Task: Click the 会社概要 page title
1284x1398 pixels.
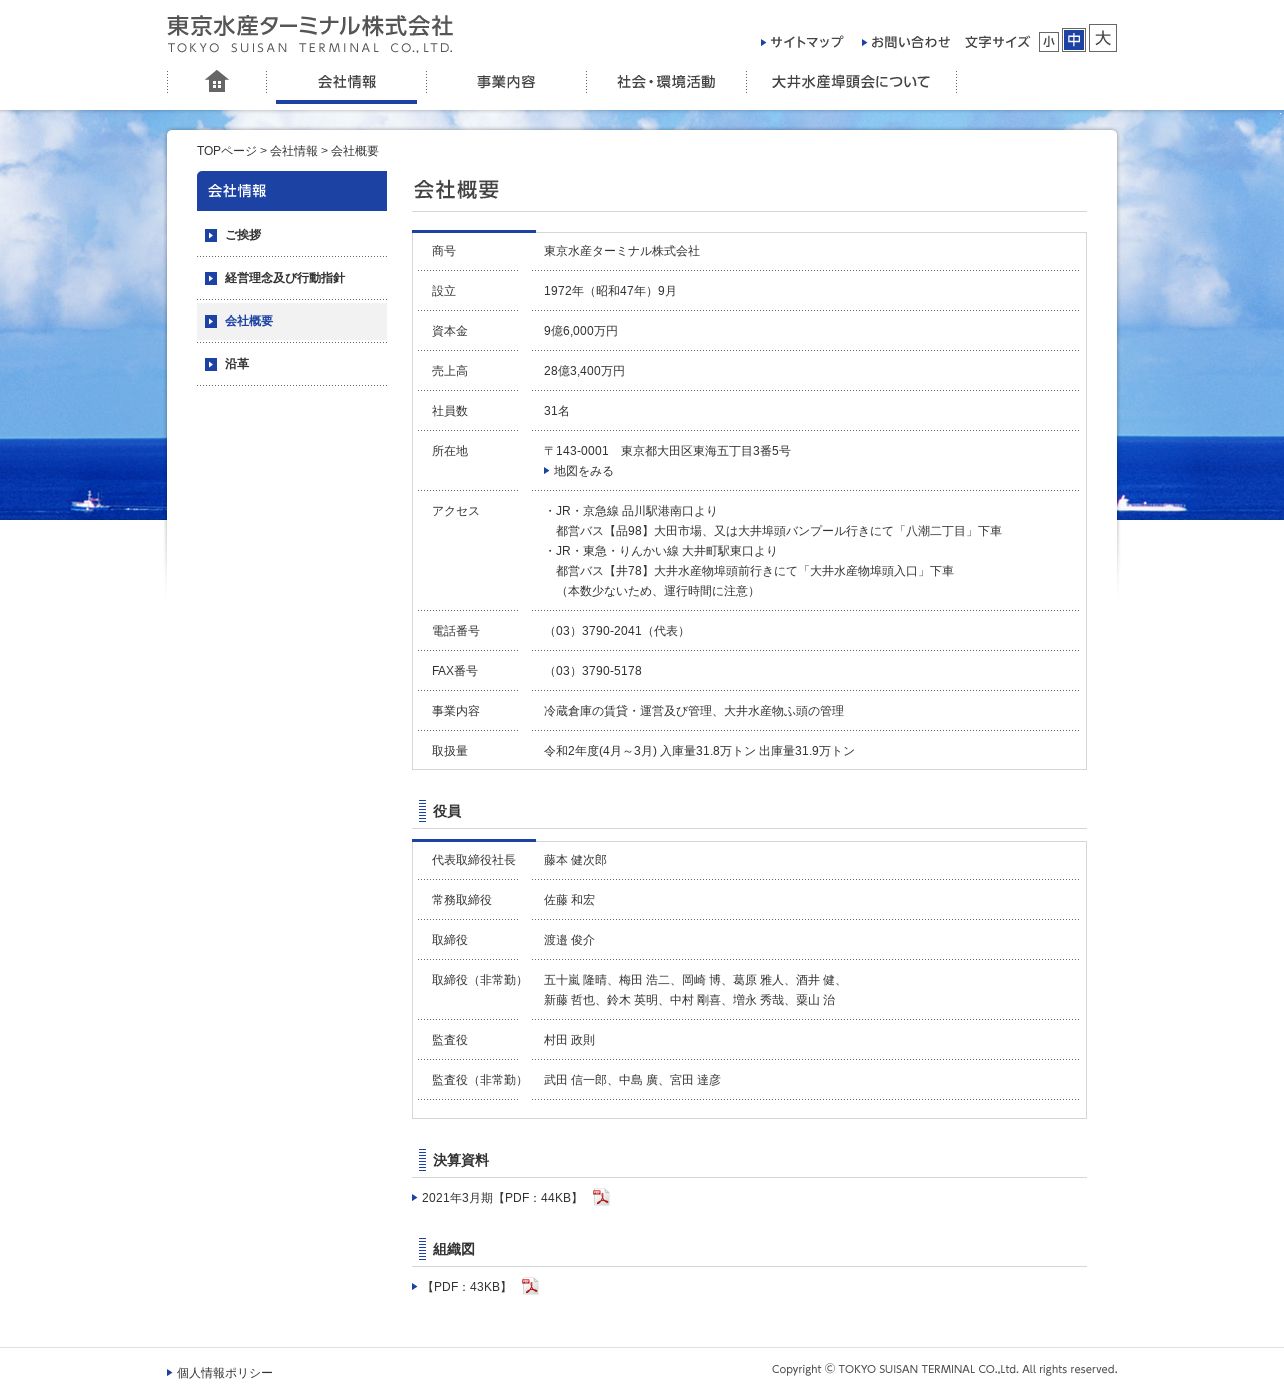Action: click(x=457, y=190)
